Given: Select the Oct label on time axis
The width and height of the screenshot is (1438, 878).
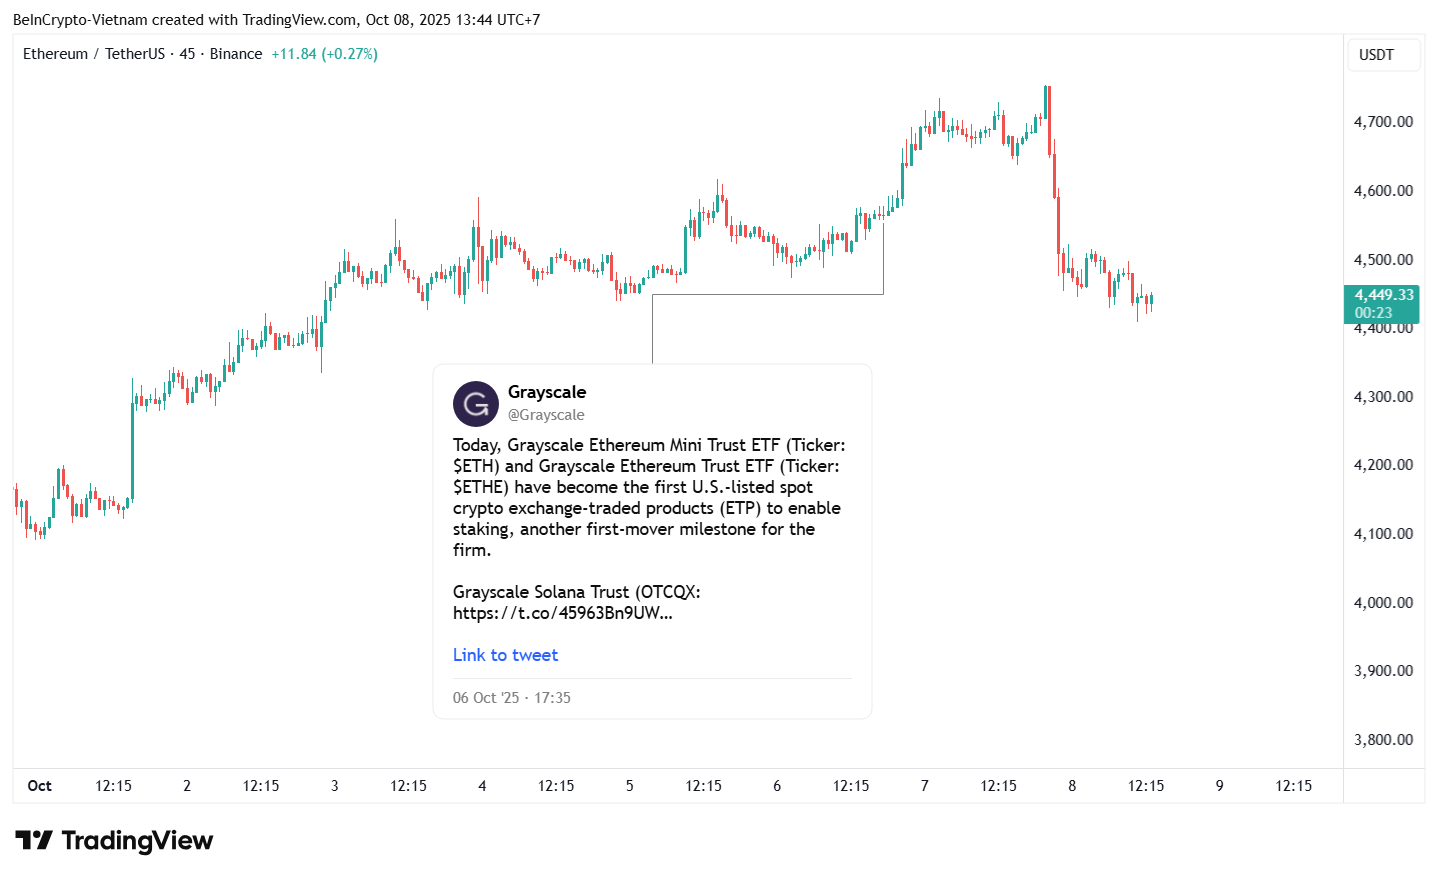Looking at the screenshot, I should (40, 786).
